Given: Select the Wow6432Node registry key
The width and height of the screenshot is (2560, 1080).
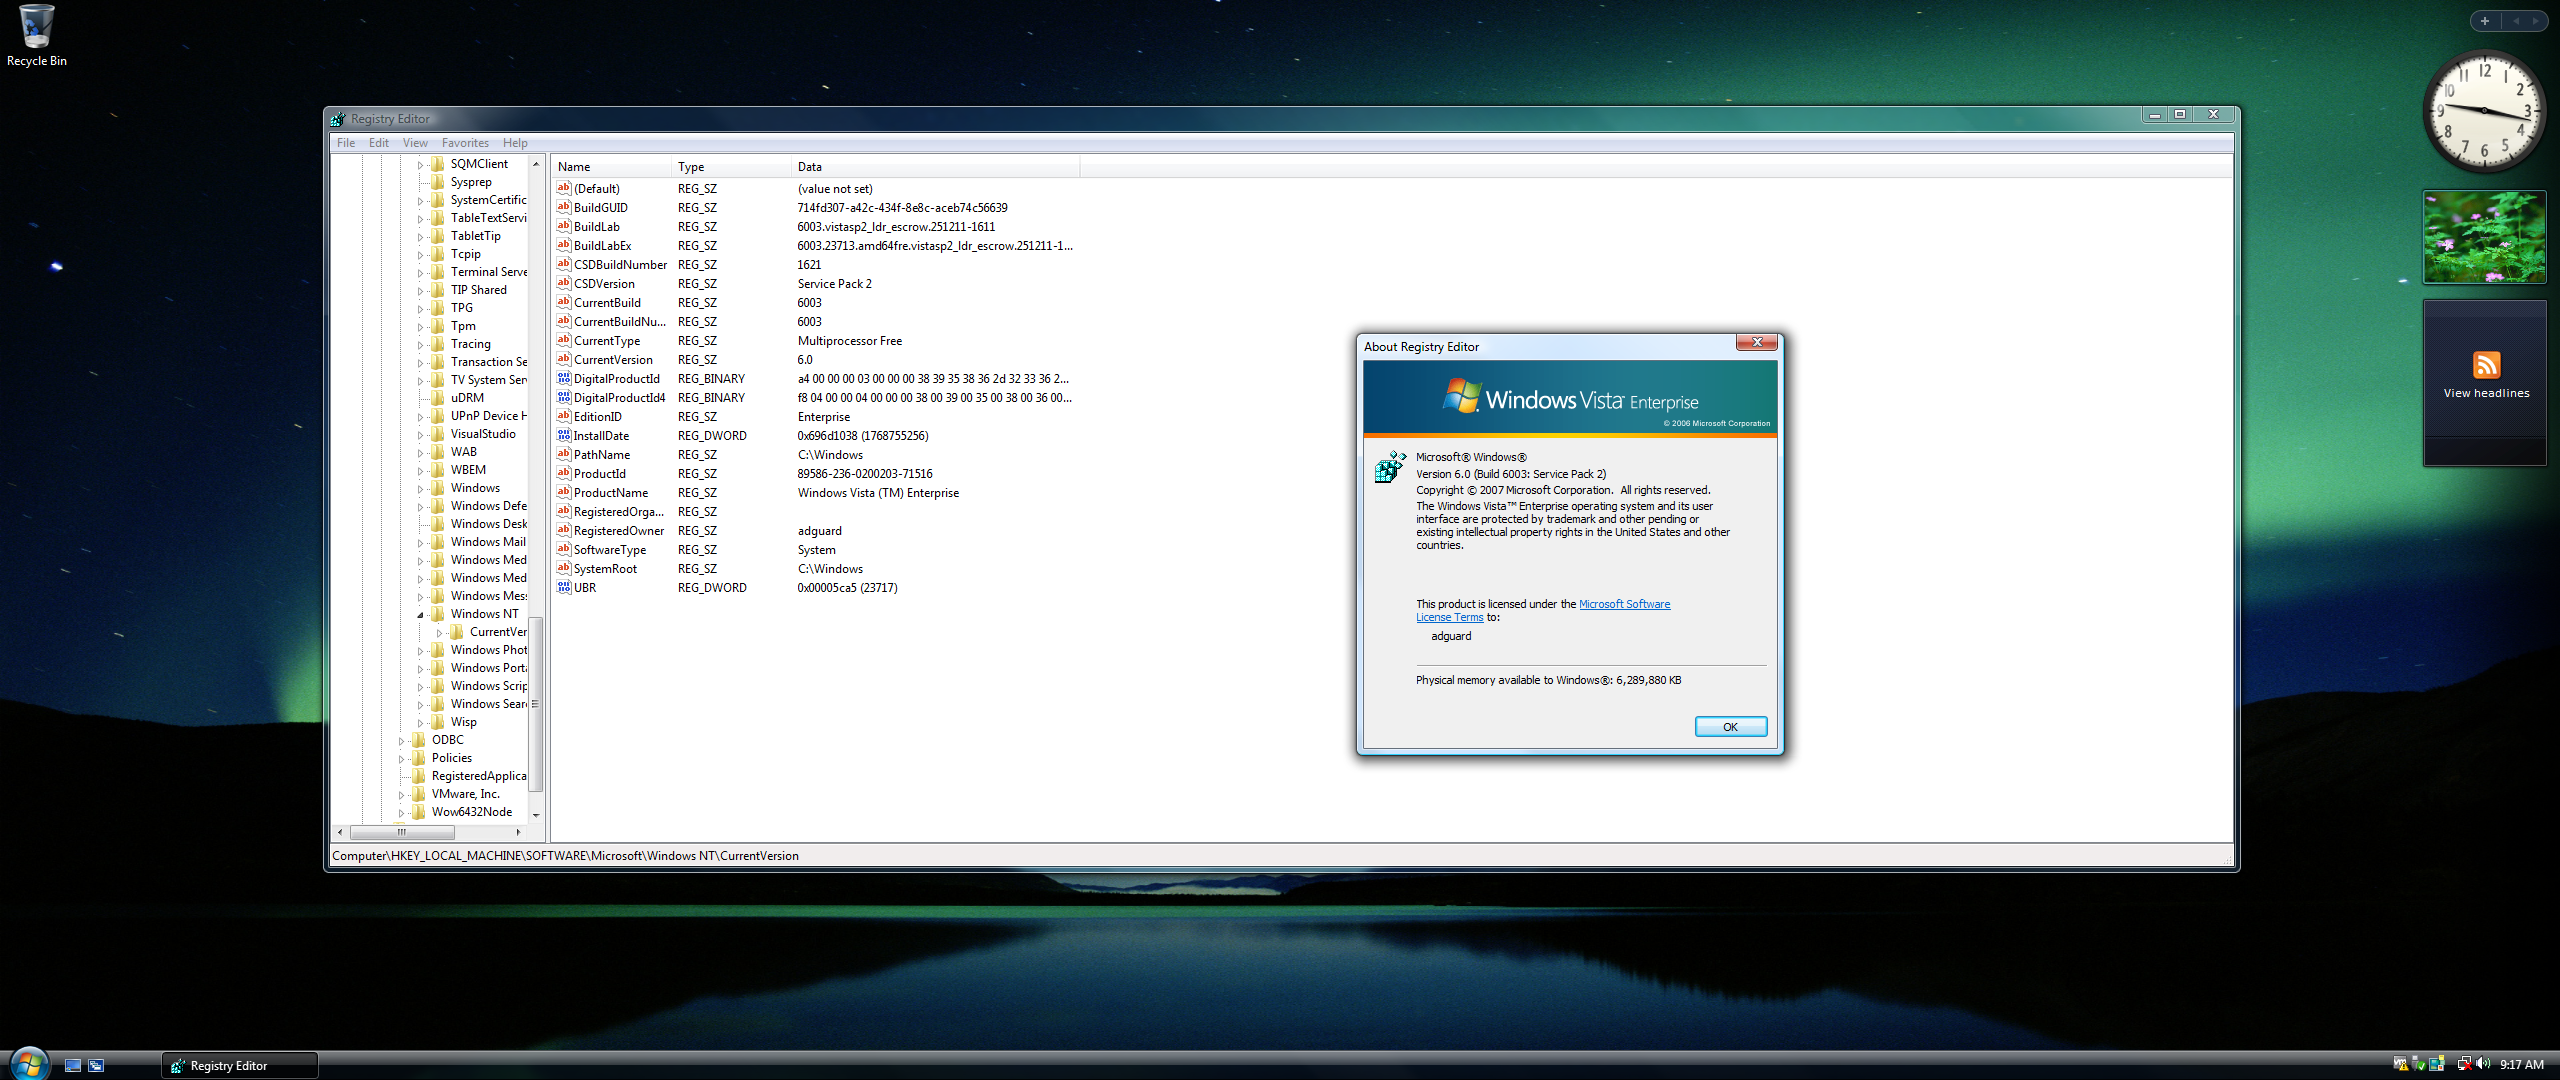Looking at the screenshot, I should (x=471, y=812).
